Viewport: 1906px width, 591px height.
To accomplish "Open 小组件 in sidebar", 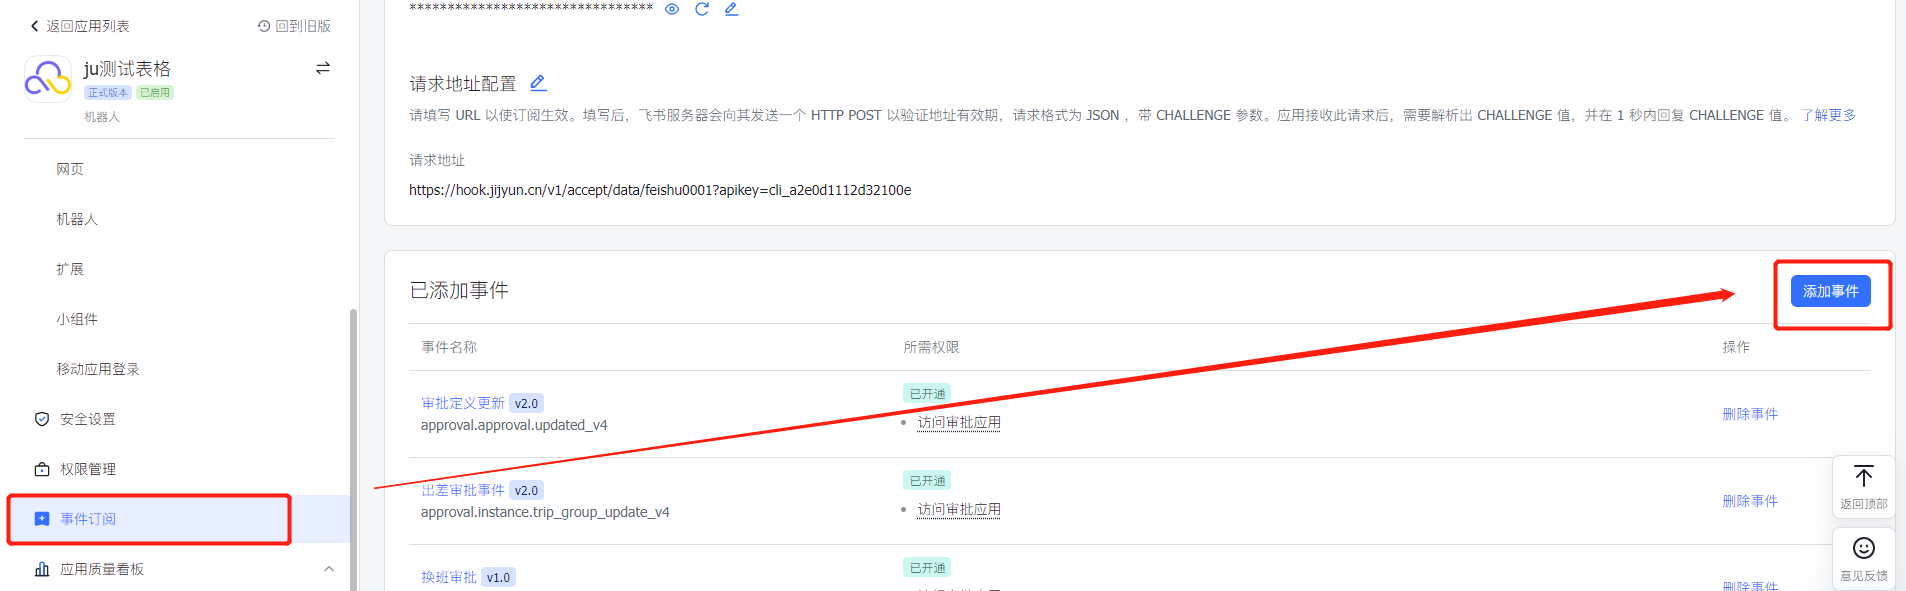I will pos(77,319).
